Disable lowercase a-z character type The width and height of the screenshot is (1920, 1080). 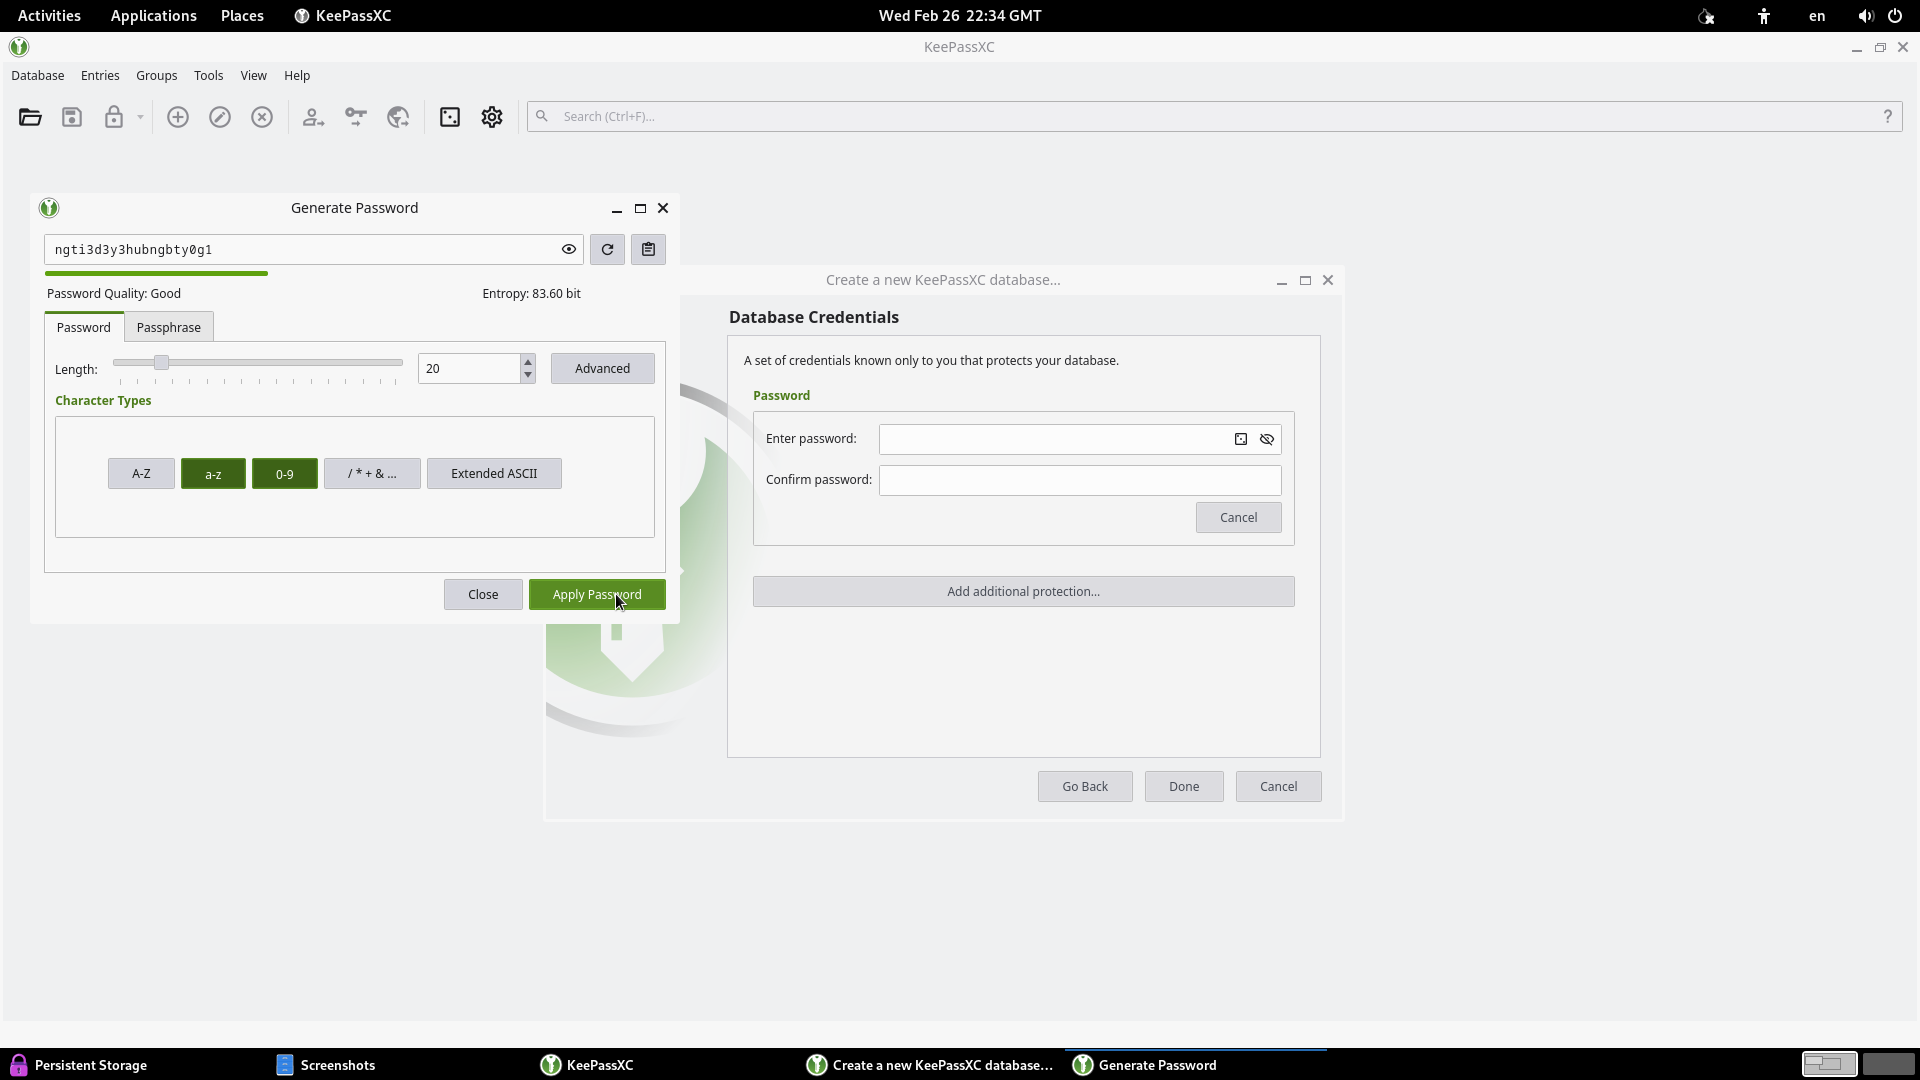coord(213,473)
